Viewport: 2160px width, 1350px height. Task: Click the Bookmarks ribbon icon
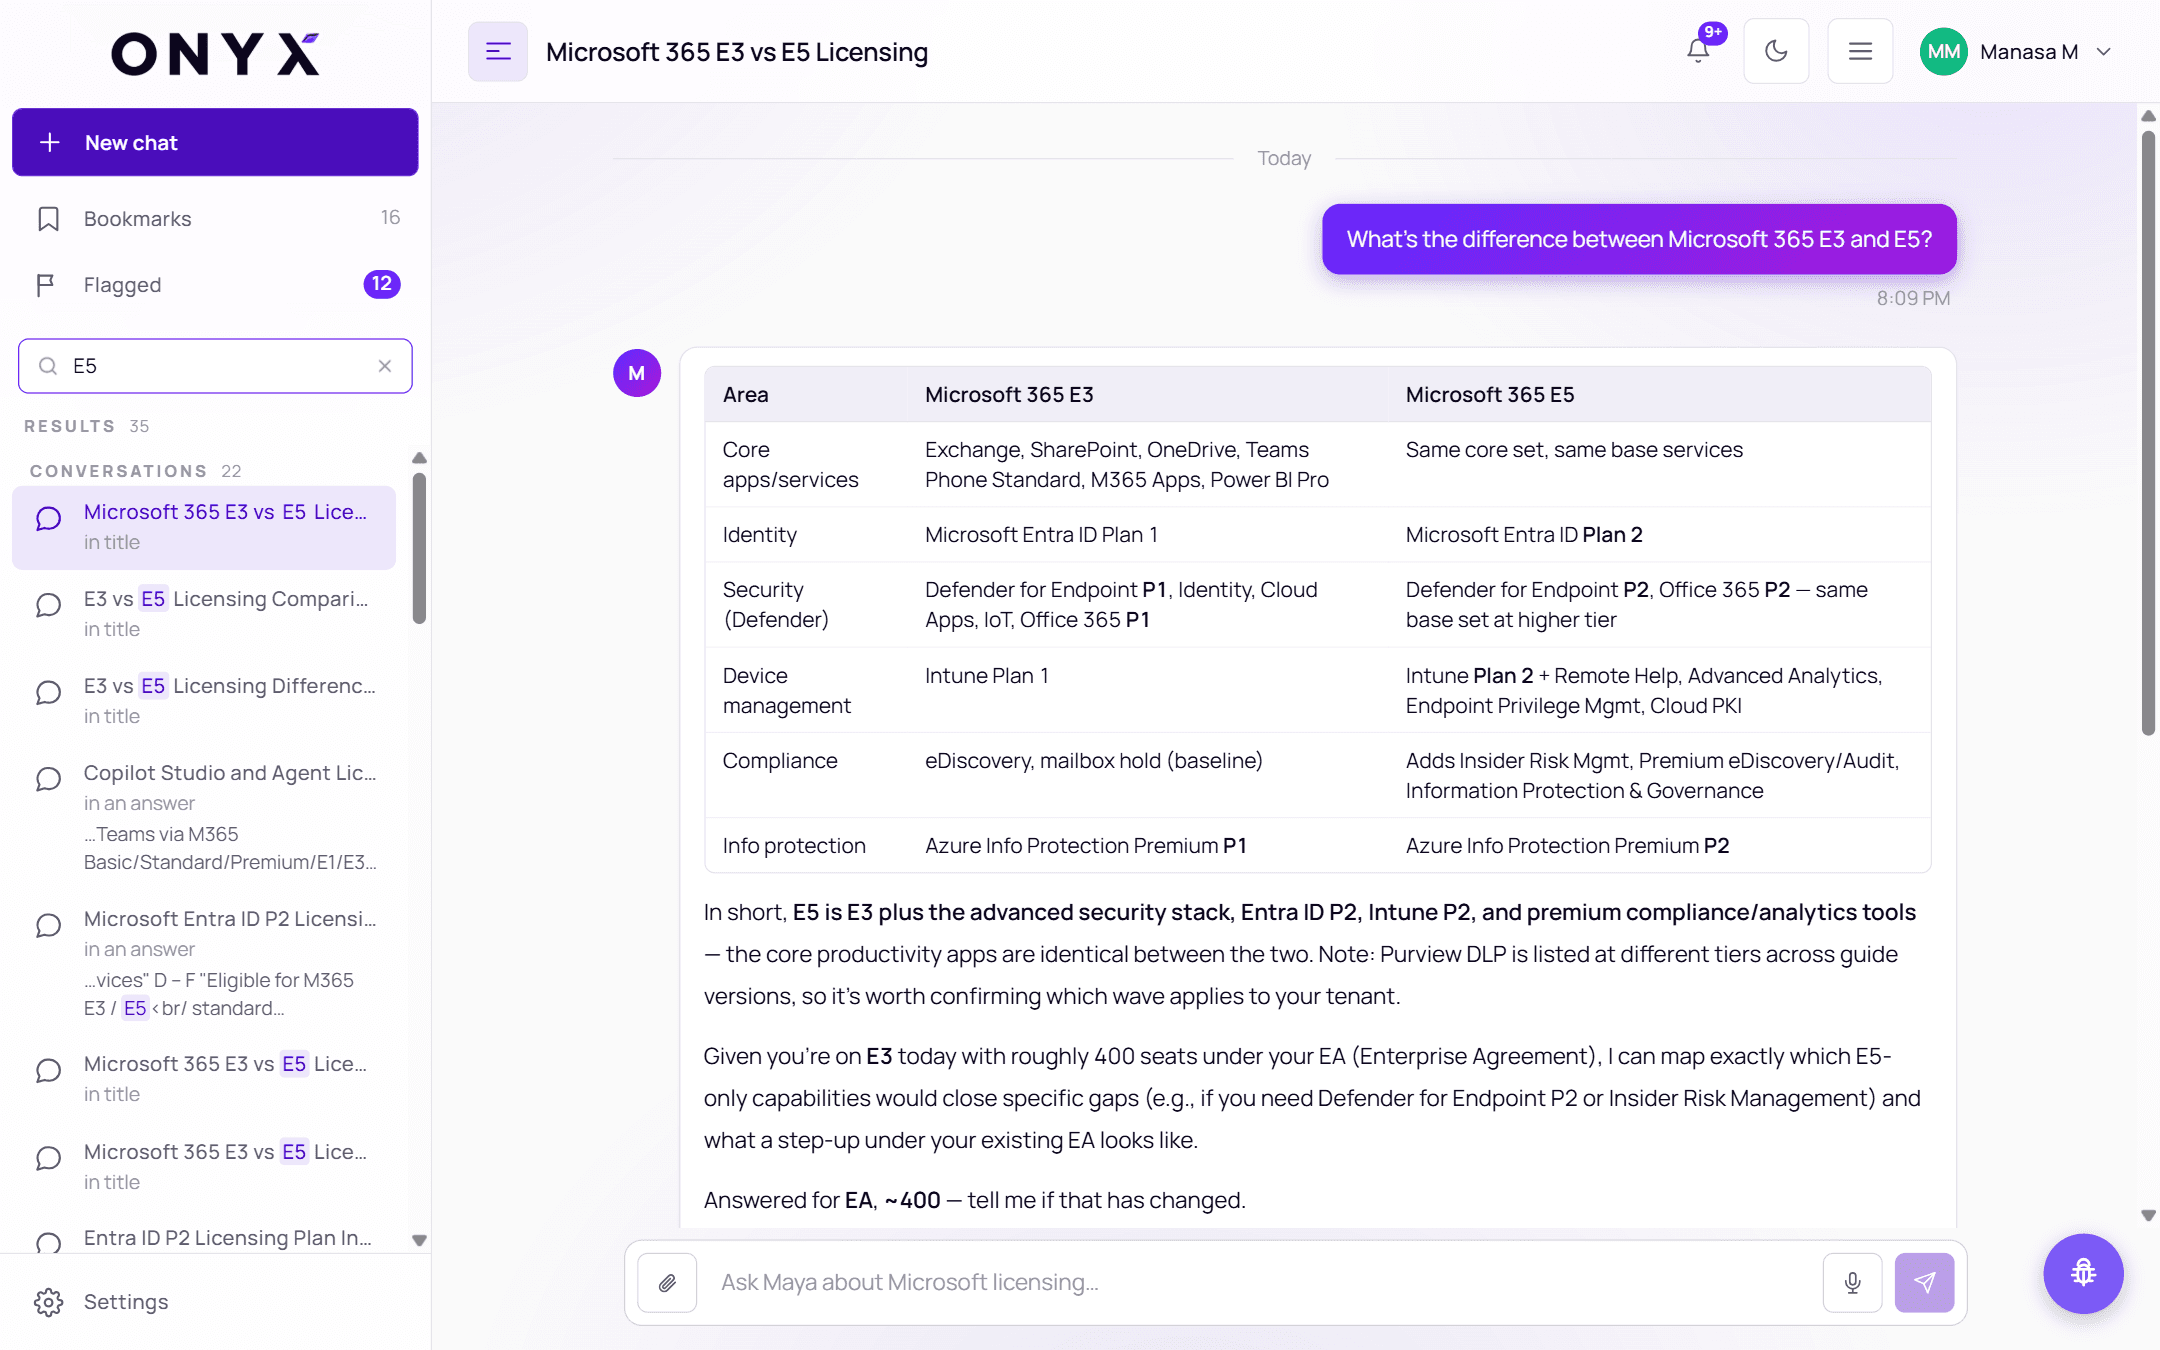pos(48,219)
